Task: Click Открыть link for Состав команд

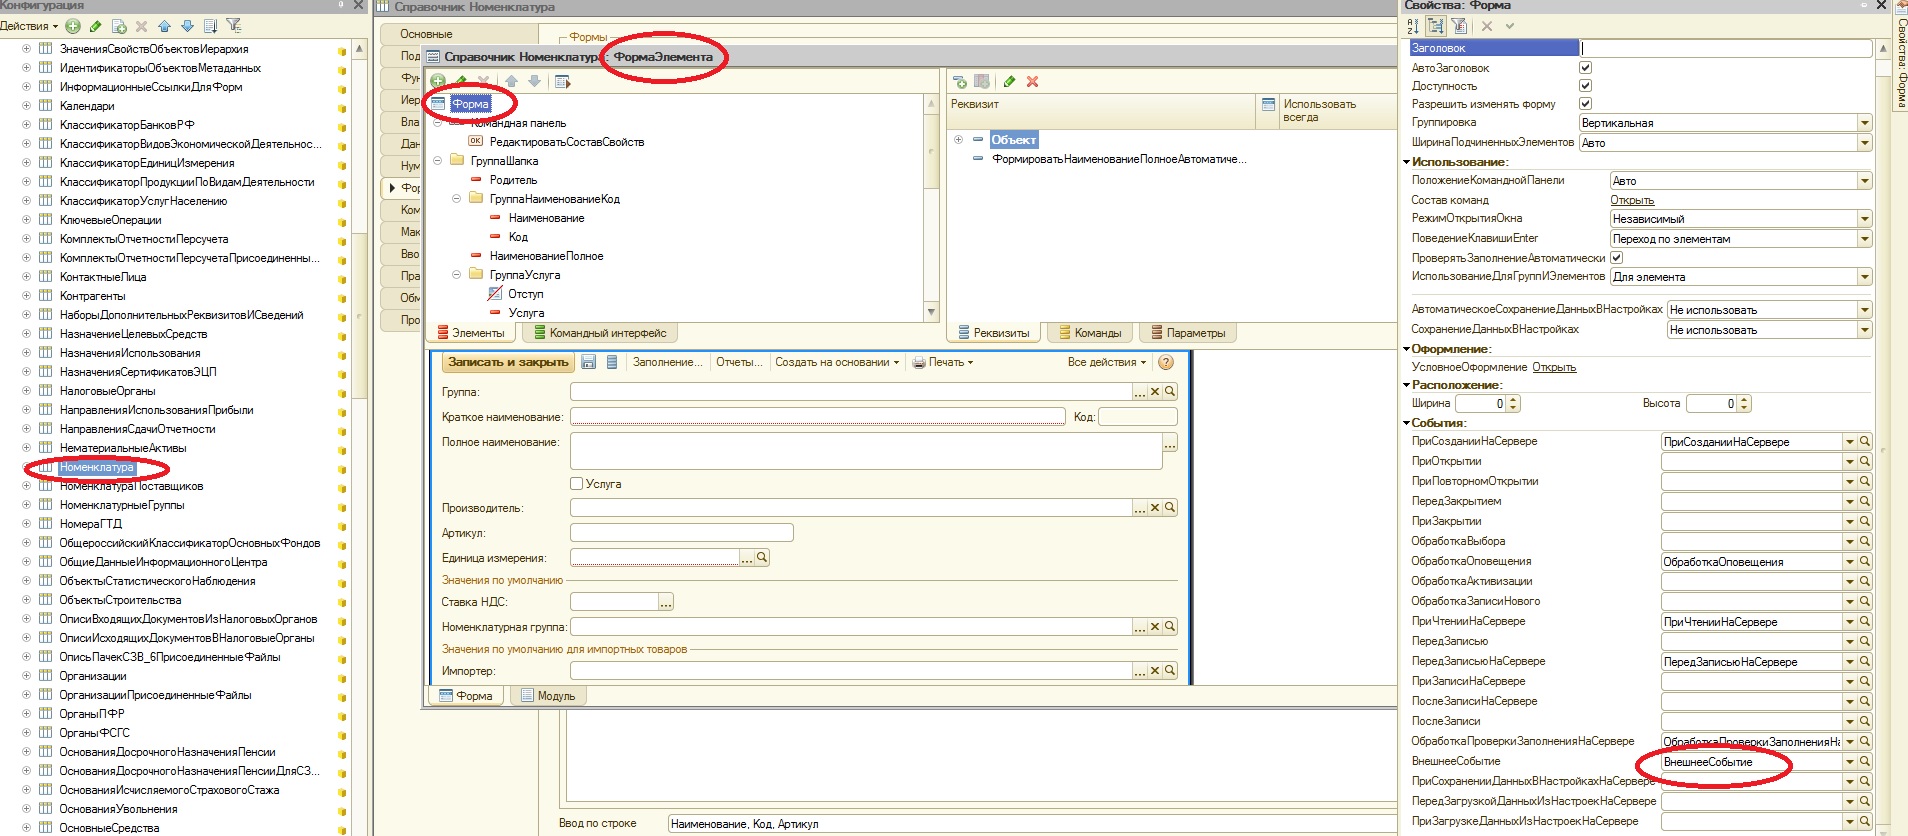Action: pyautogui.click(x=1632, y=200)
